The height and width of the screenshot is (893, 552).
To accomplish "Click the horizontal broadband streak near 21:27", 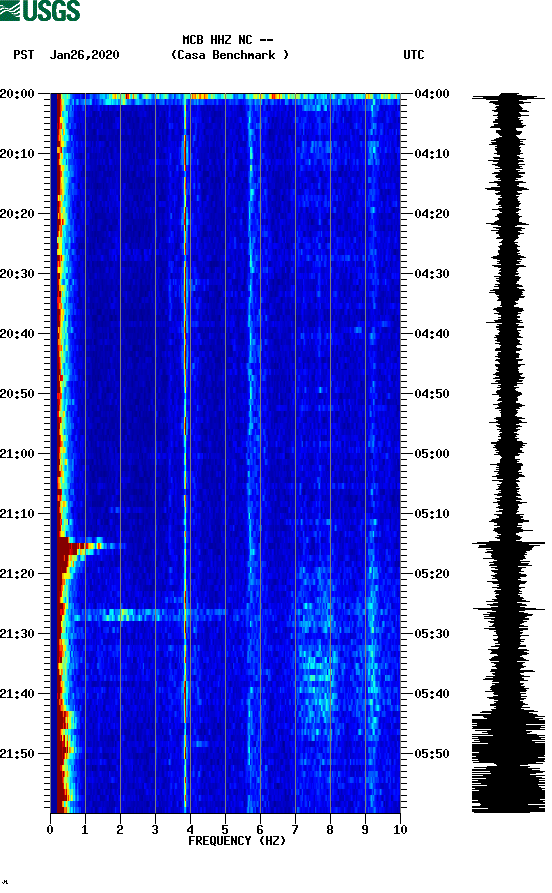I will [148, 615].
